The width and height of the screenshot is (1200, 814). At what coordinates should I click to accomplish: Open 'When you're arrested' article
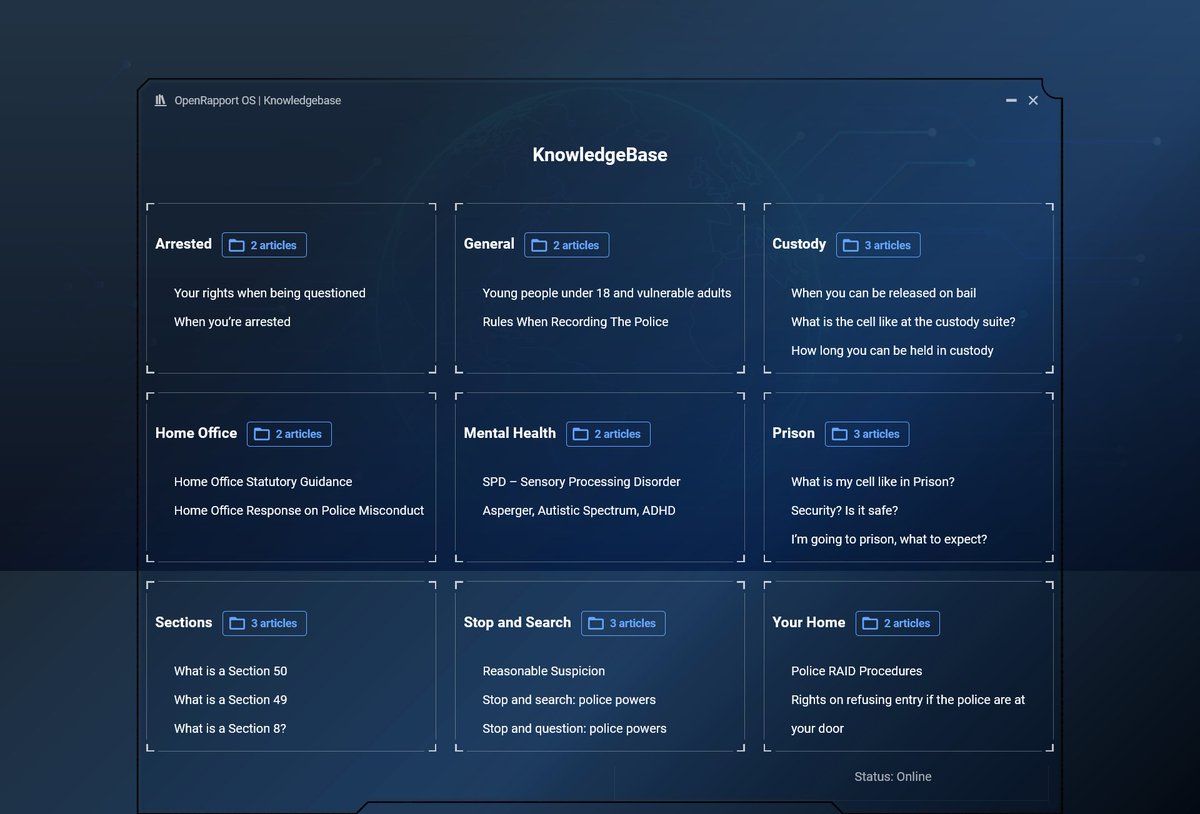[x=232, y=322]
